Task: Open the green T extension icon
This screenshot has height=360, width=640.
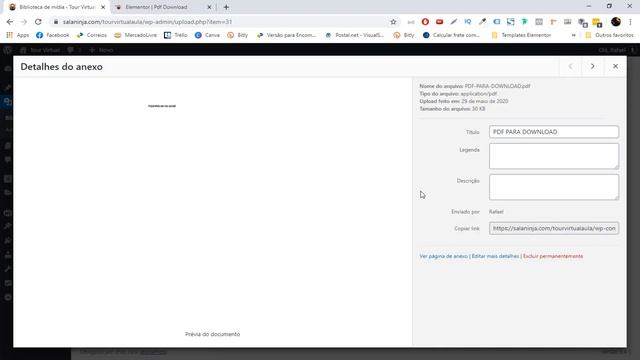Action: pyautogui.click(x=524, y=22)
